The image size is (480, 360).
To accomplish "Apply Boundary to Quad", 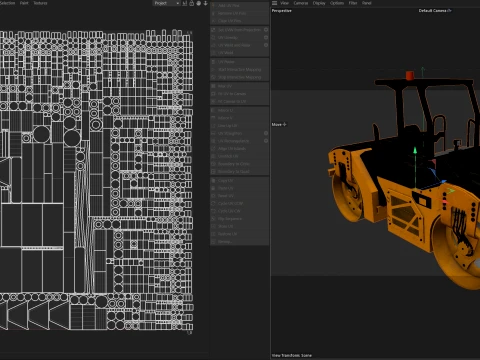I will point(239,172).
